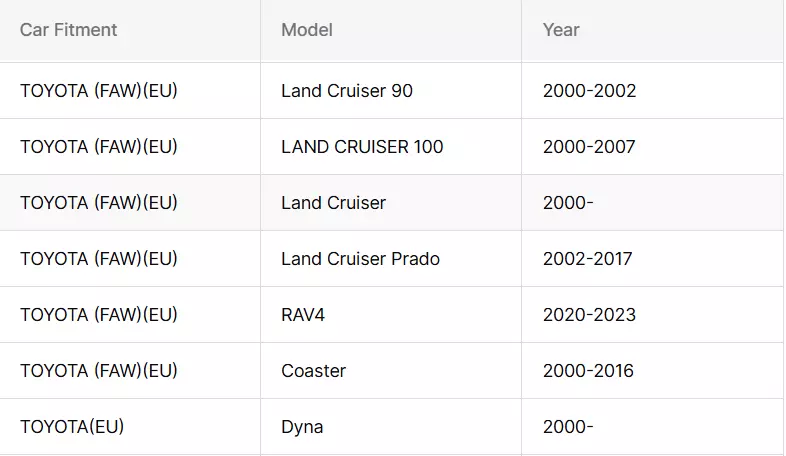Select the 2002-2017 year cell
786x456 pixels.
coord(652,259)
